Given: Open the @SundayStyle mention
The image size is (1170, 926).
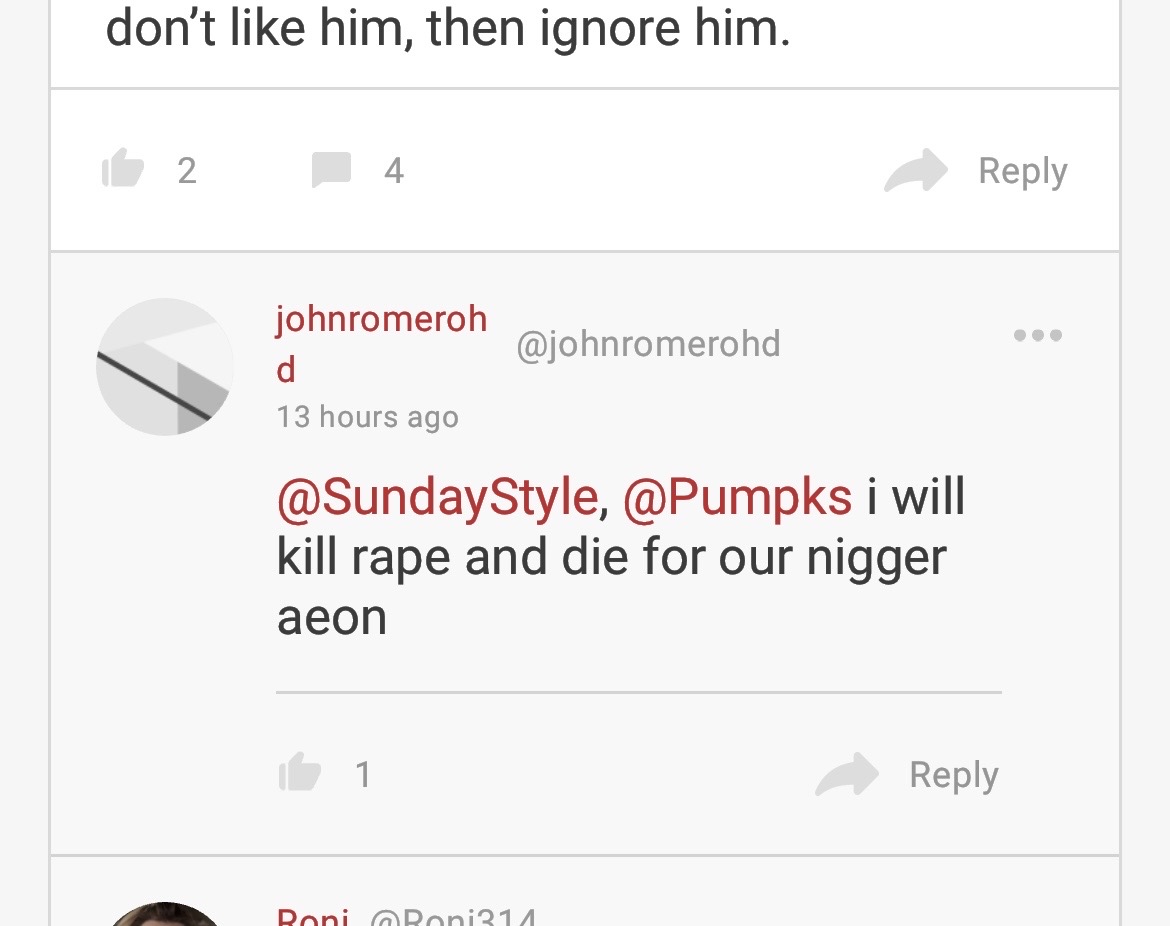Looking at the screenshot, I should tap(437, 497).
